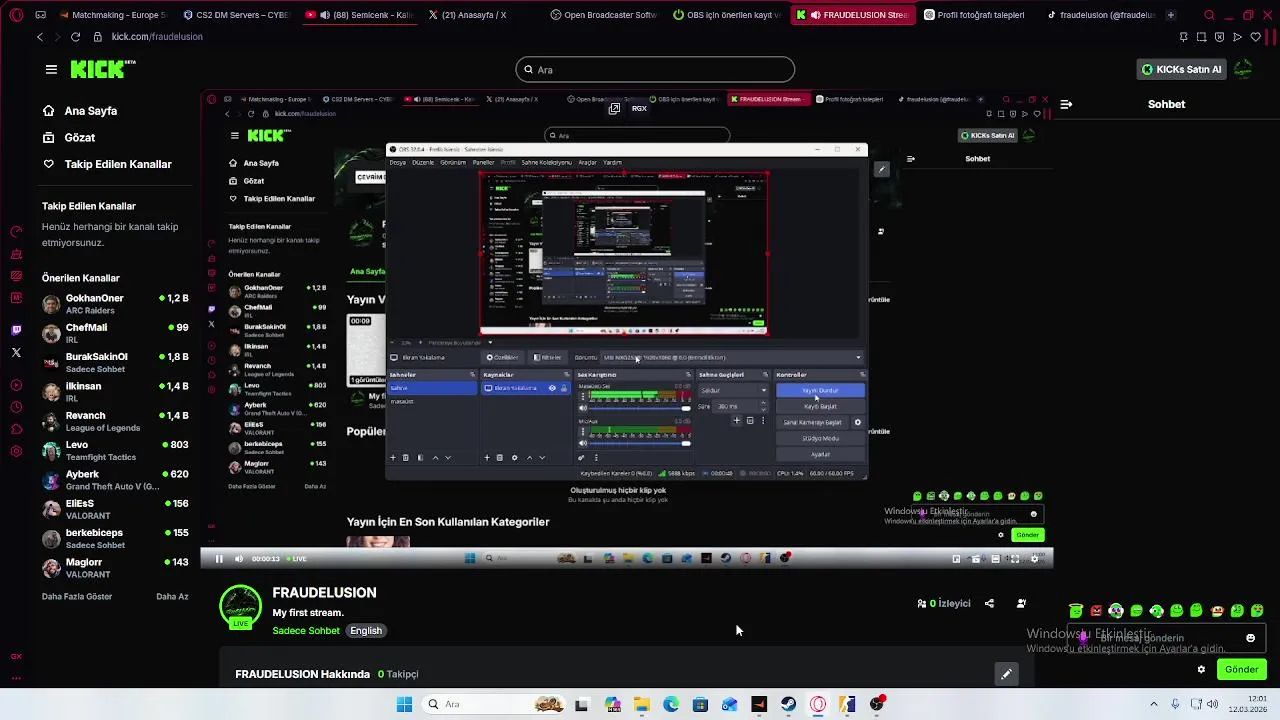Viewport: 1280px width, 720px height.
Task: Click Kaydı Başlat in streamed OBS
Action: (820, 407)
